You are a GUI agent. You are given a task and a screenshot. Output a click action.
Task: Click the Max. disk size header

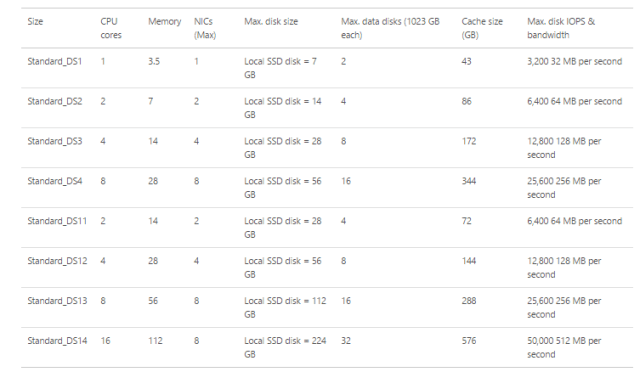[271, 22]
